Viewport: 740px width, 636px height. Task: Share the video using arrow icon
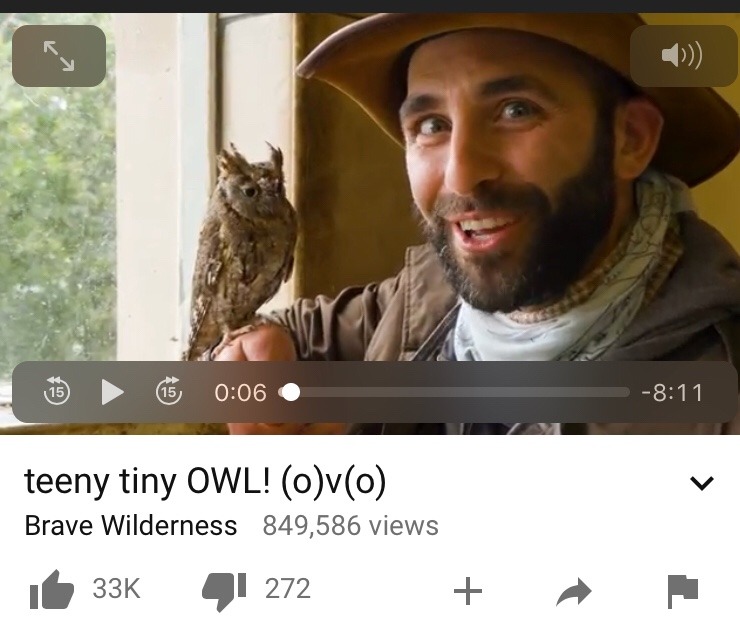coord(574,591)
